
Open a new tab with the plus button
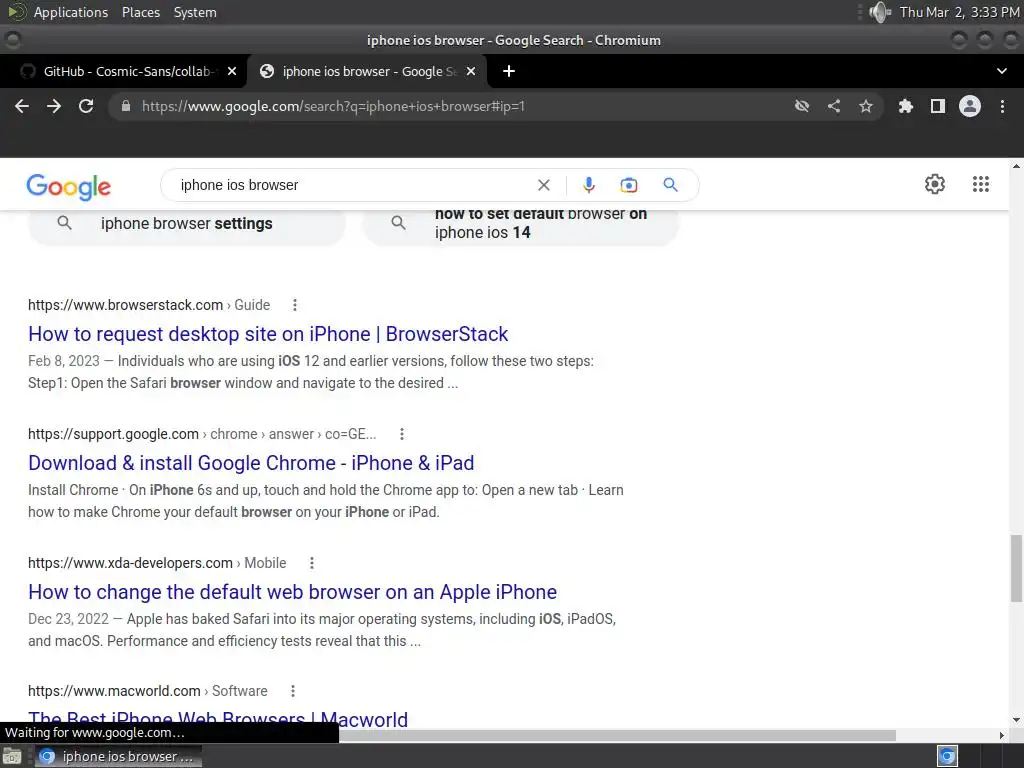pos(509,71)
